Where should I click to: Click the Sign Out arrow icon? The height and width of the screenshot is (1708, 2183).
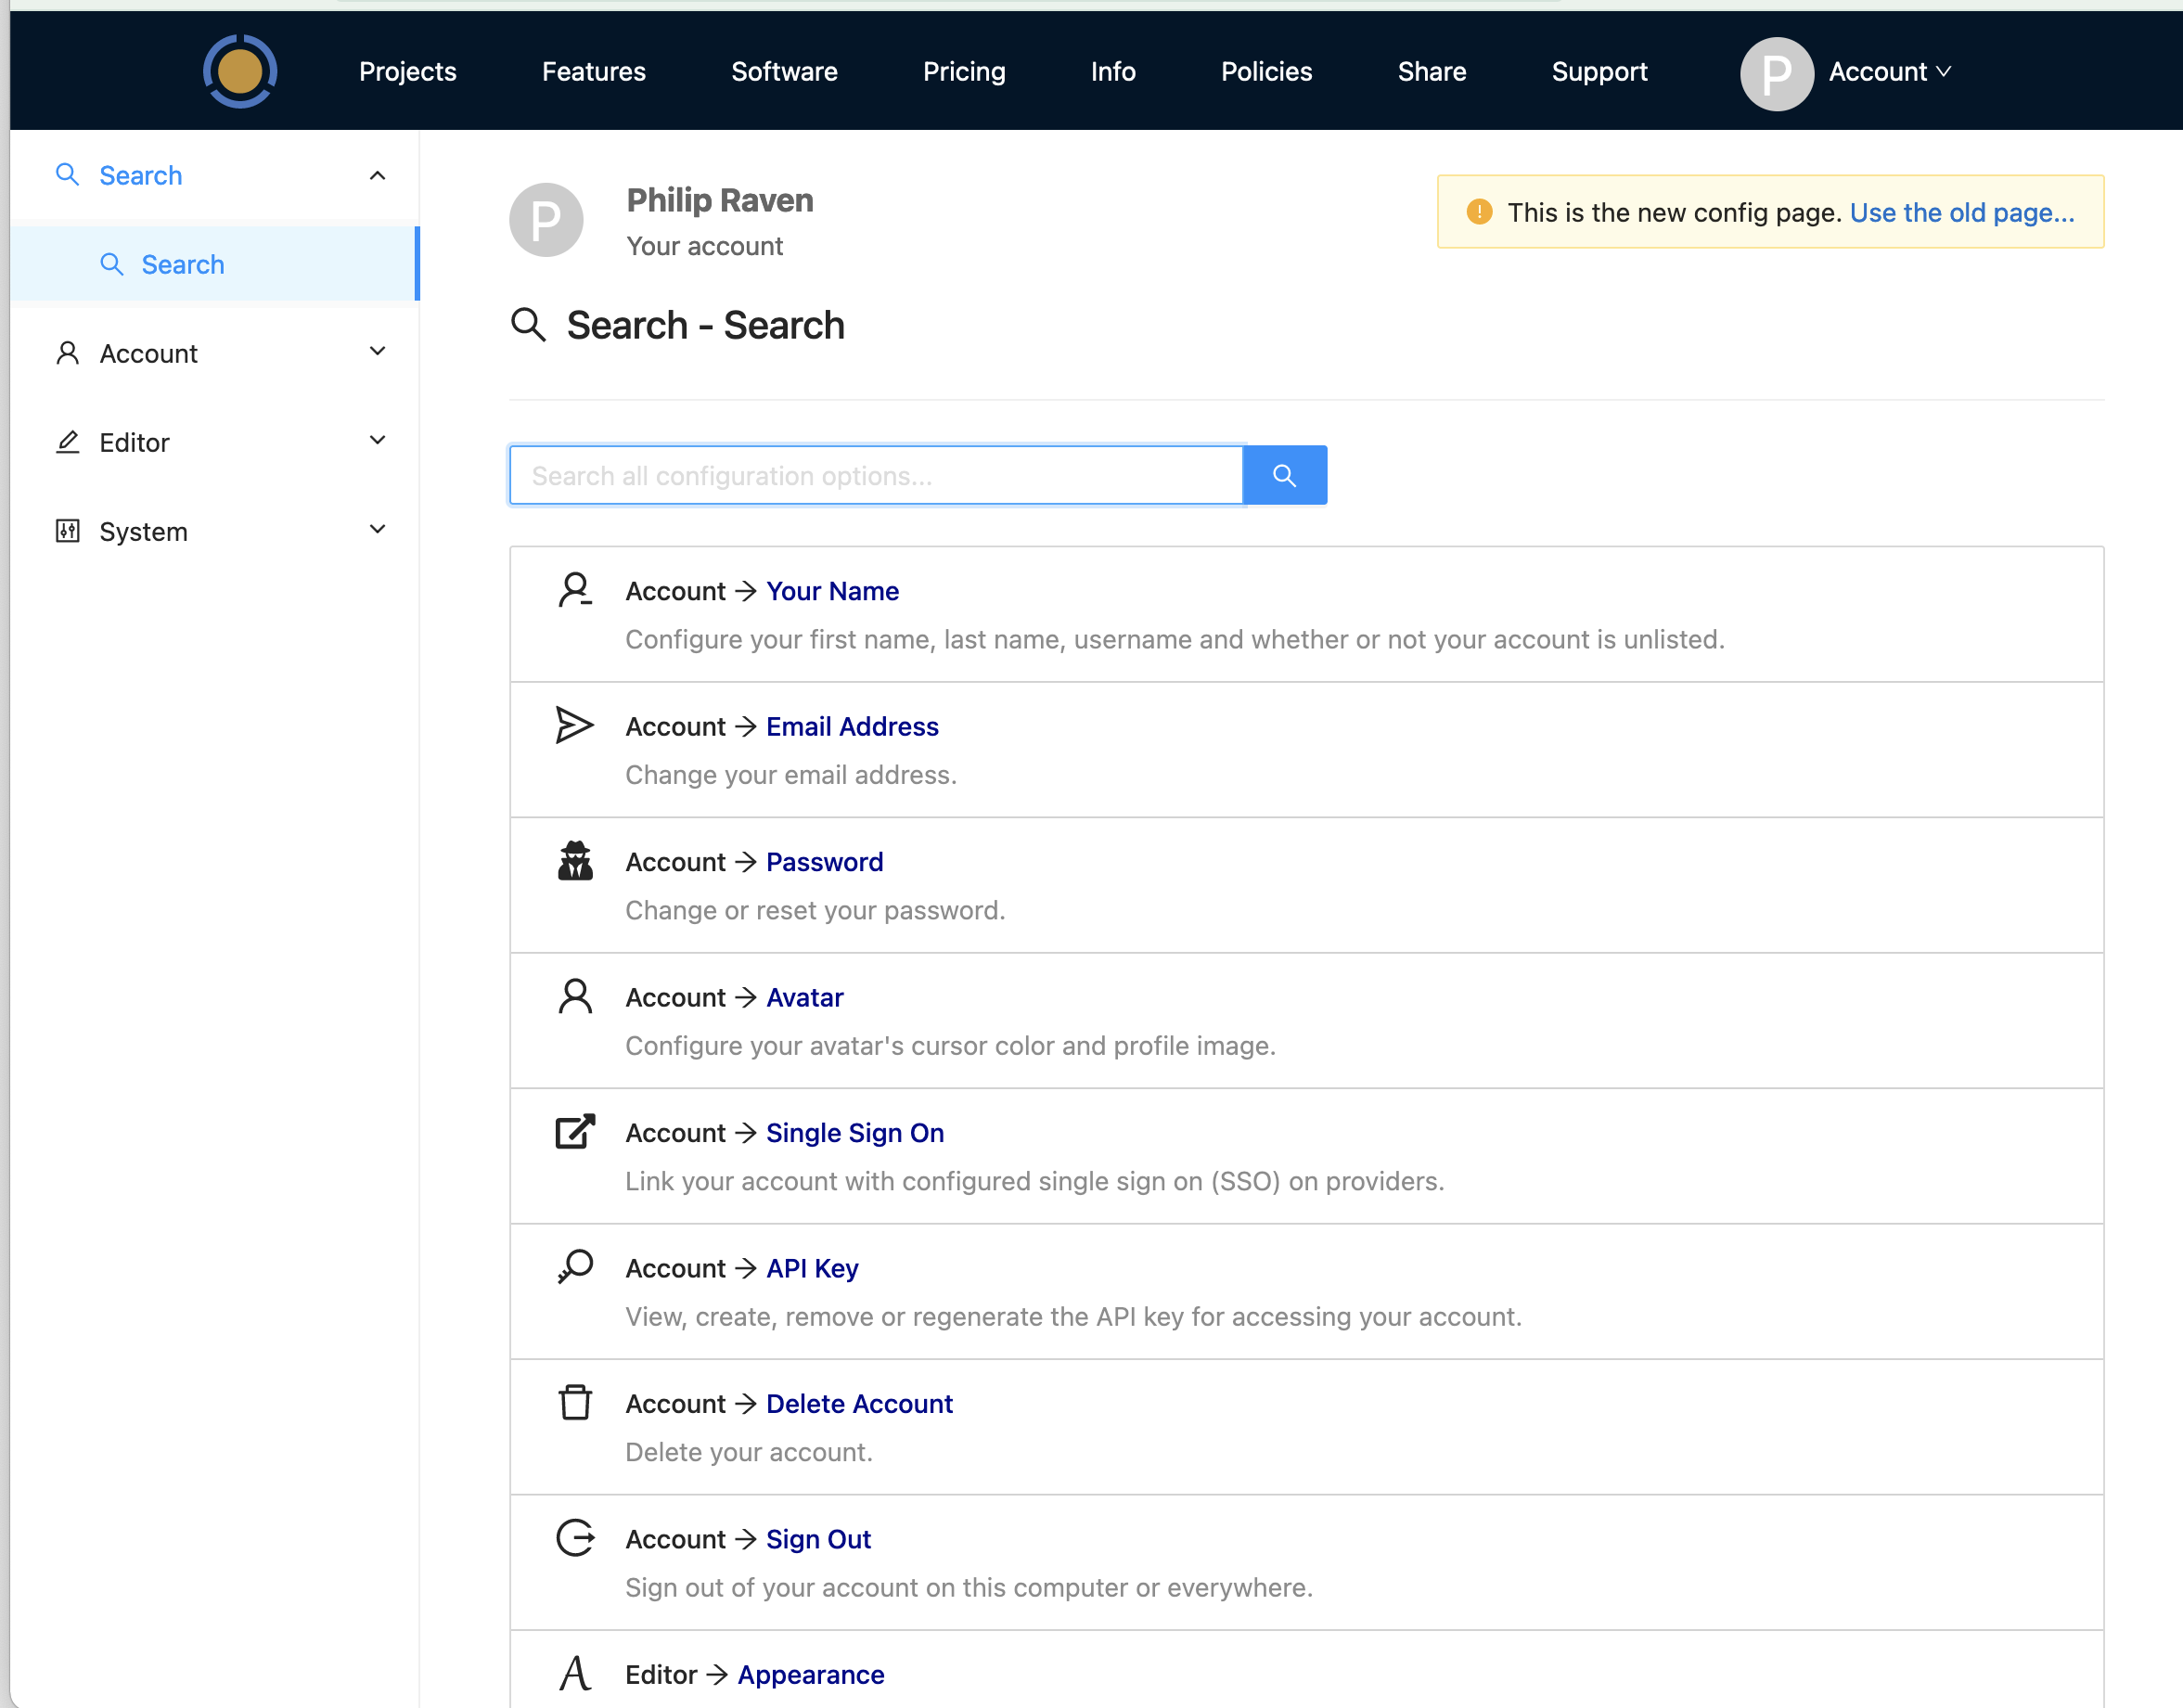(575, 1537)
